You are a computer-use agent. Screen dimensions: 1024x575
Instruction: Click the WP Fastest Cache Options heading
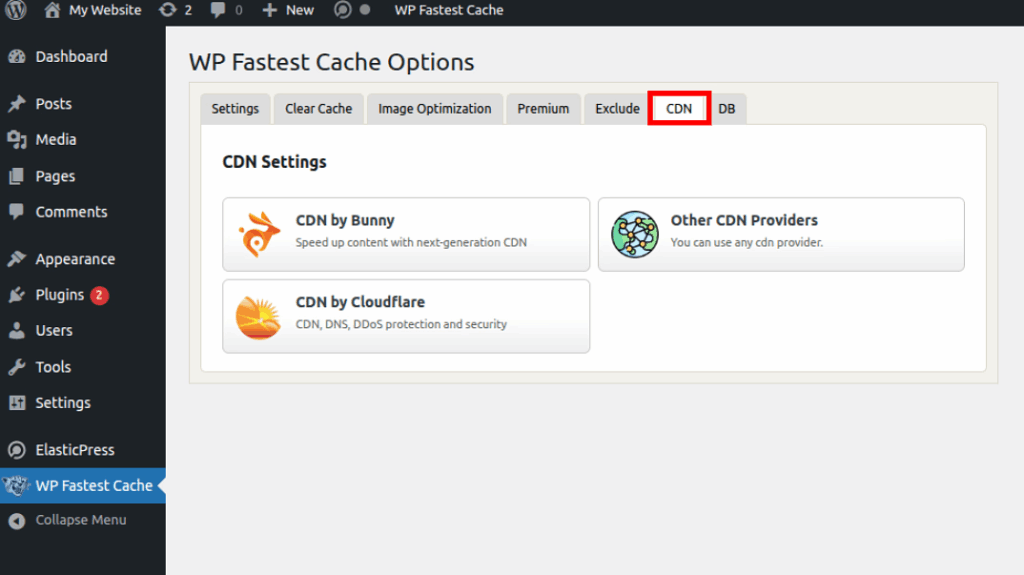tap(332, 62)
